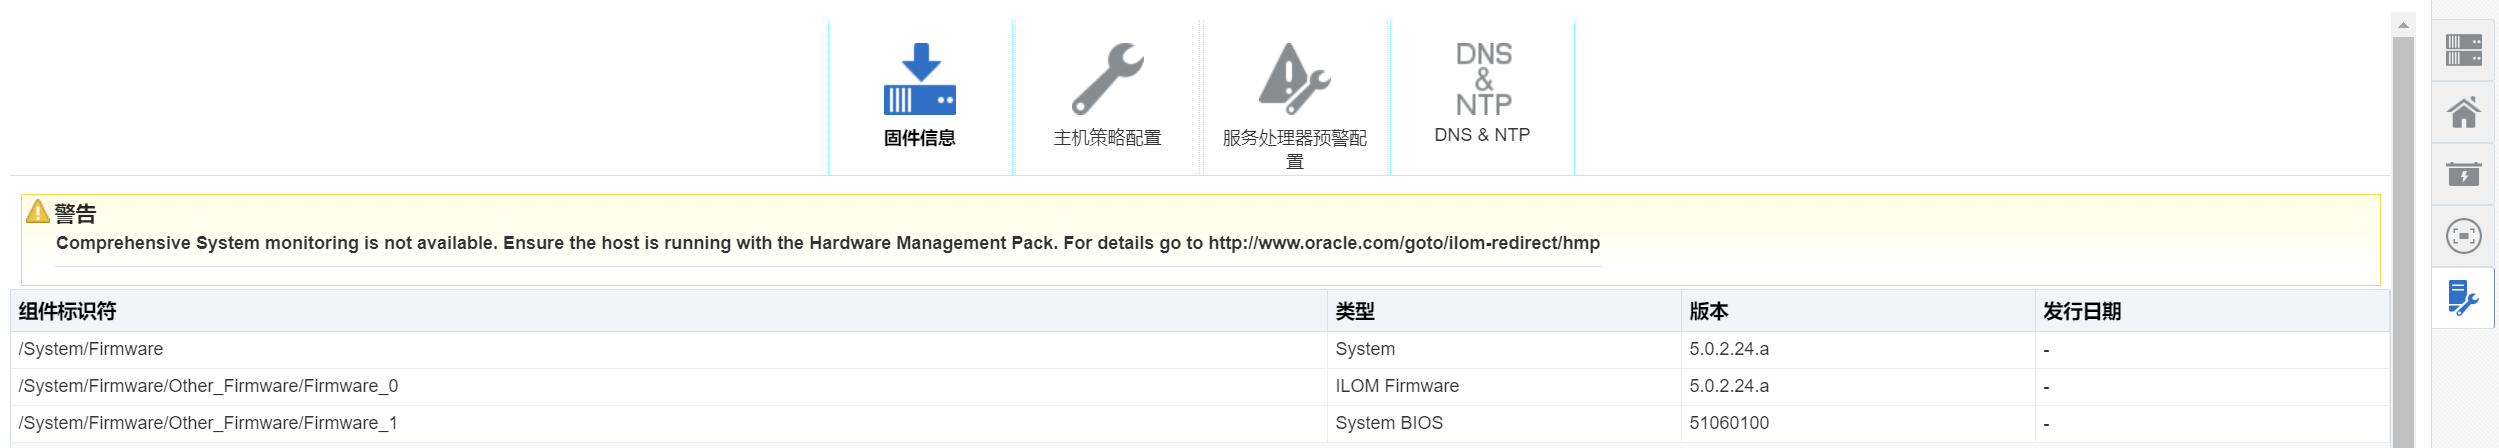Sort by the 类型 column header
The width and height of the screenshot is (2499, 448).
click(1355, 312)
